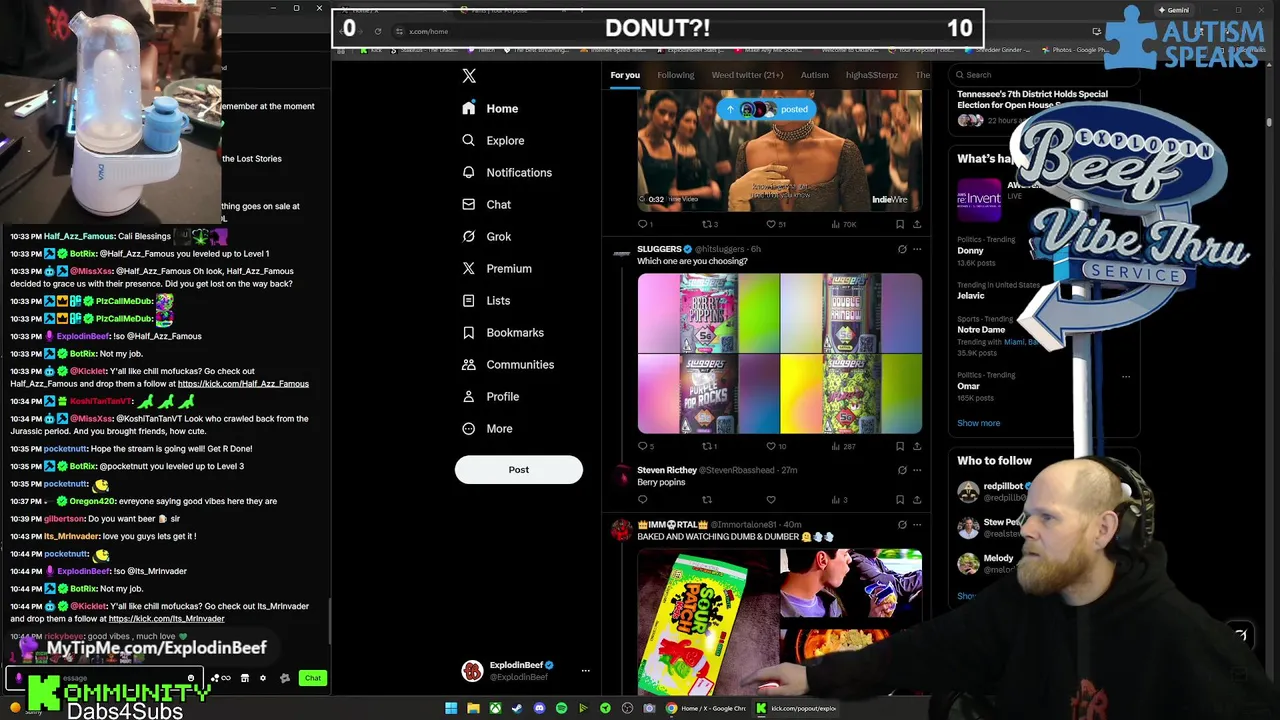Repost Steven Ricthey's post
The width and height of the screenshot is (1280, 720).
click(707, 500)
